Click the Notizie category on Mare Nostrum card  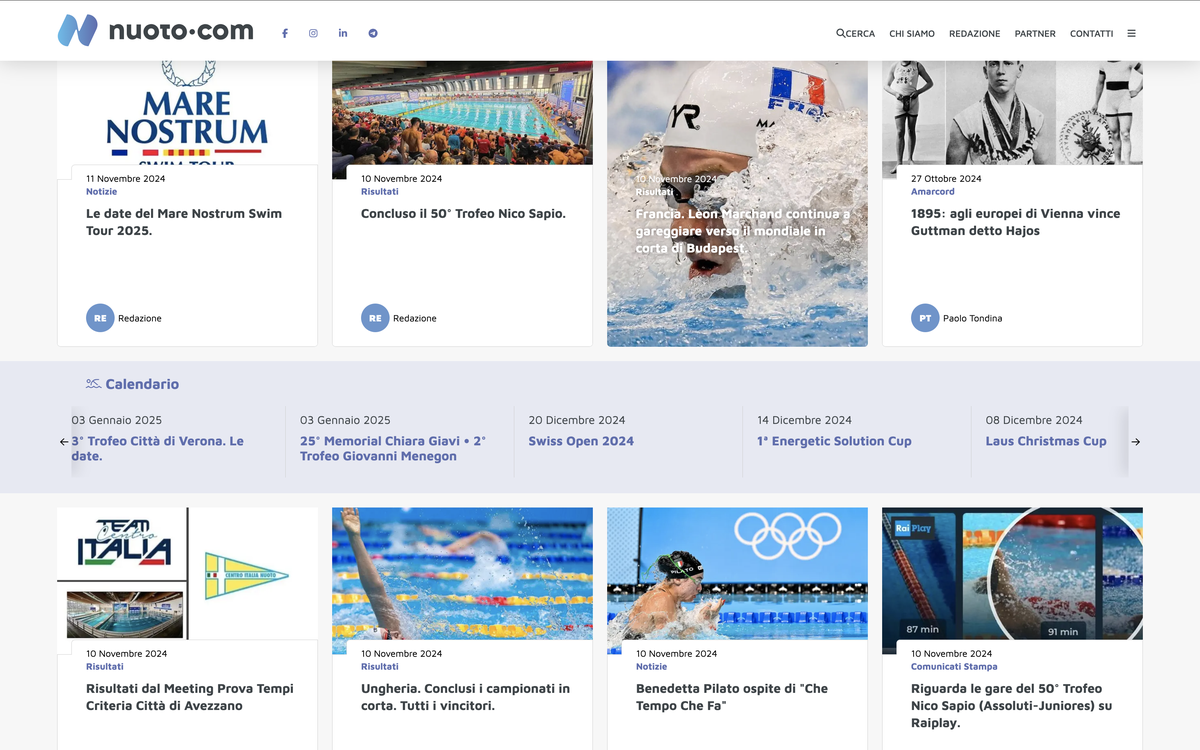[x=101, y=192]
